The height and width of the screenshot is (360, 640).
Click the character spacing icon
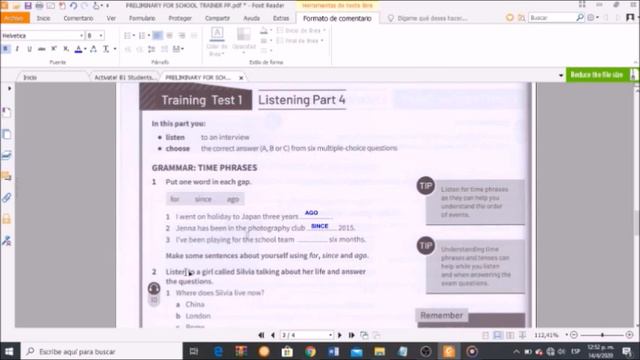pyautogui.click(x=93, y=49)
